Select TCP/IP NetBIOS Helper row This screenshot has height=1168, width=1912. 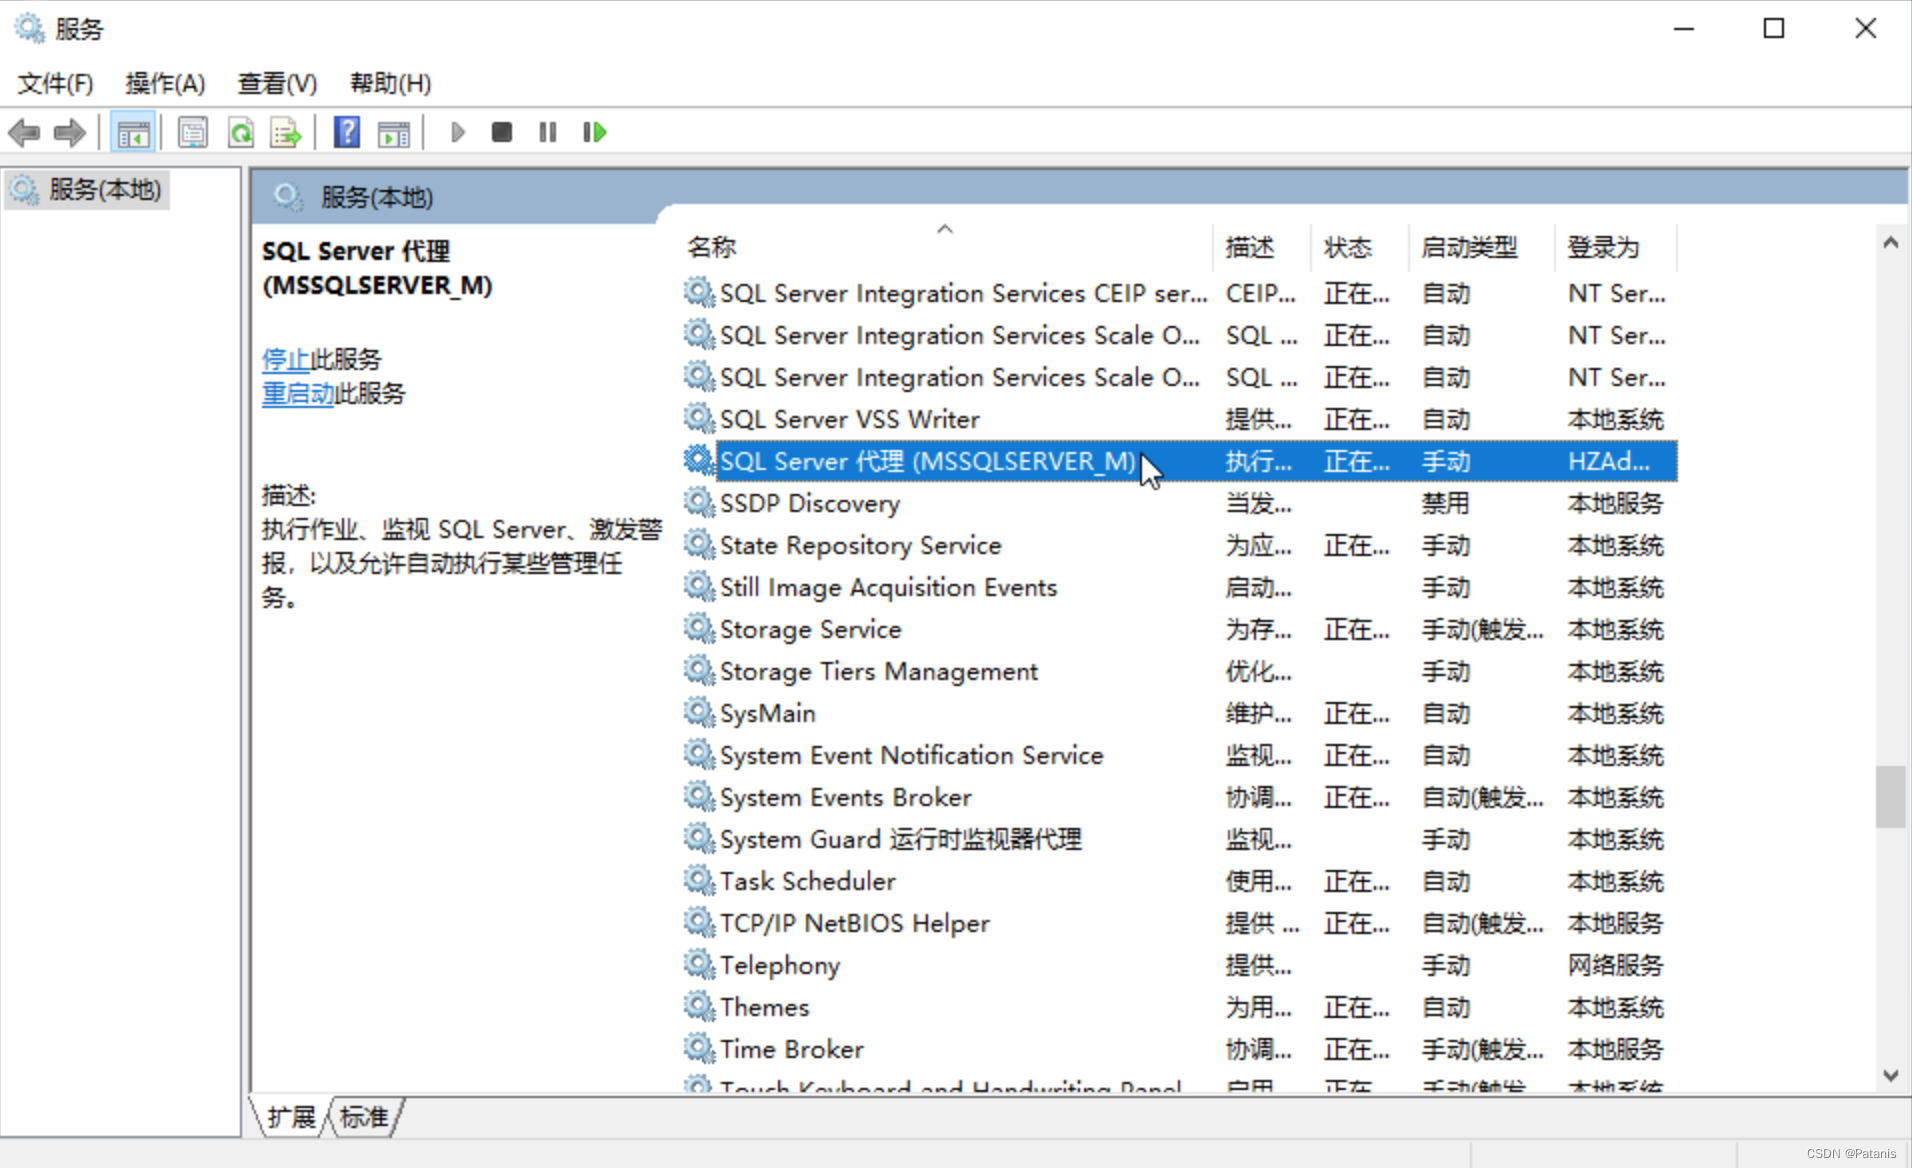(1179, 923)
